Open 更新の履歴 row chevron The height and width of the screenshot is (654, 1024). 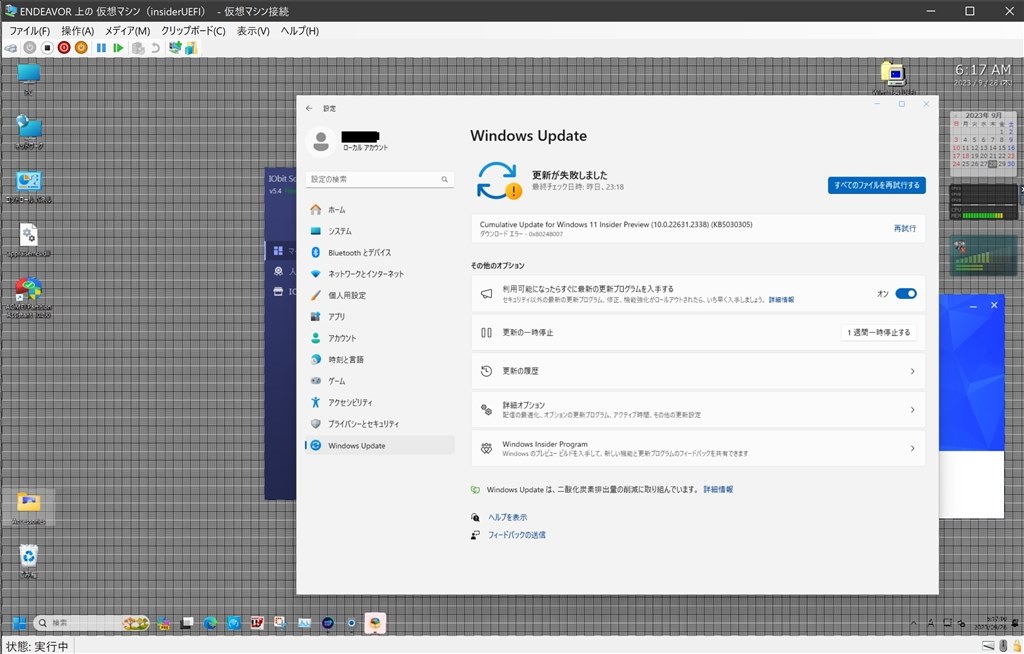[912, 371]
